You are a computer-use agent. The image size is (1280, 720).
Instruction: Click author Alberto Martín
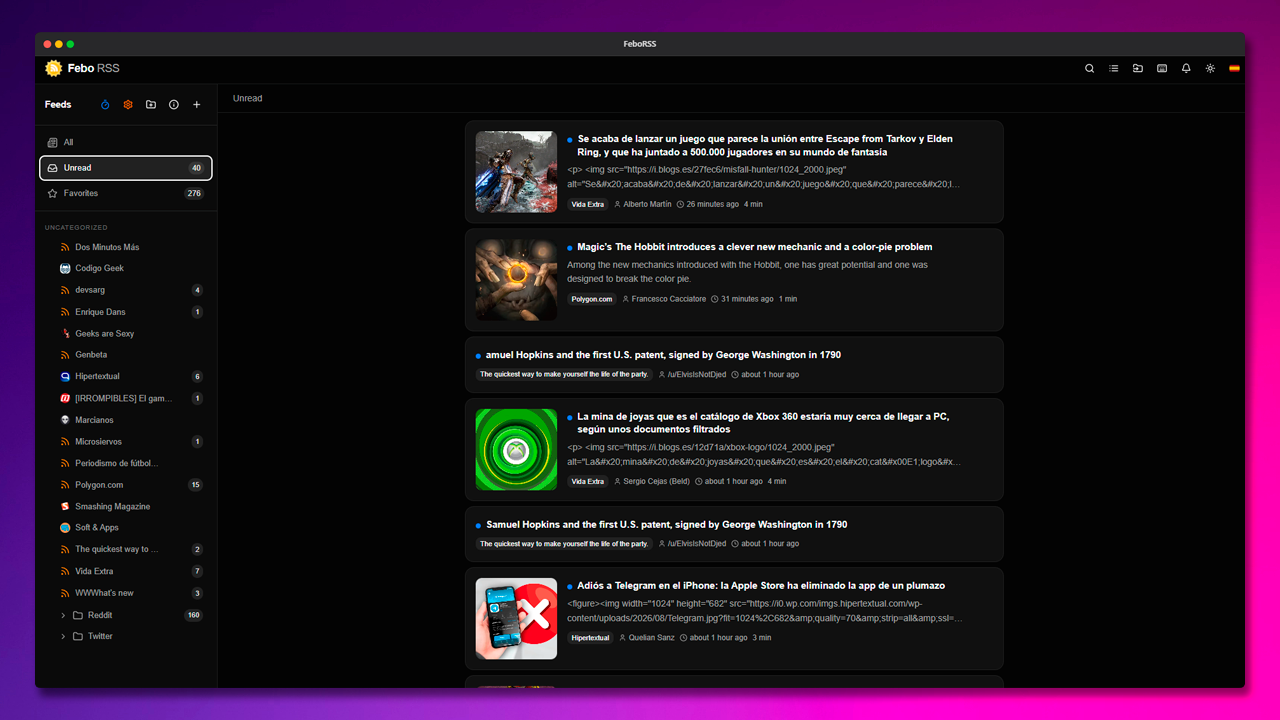648,204
